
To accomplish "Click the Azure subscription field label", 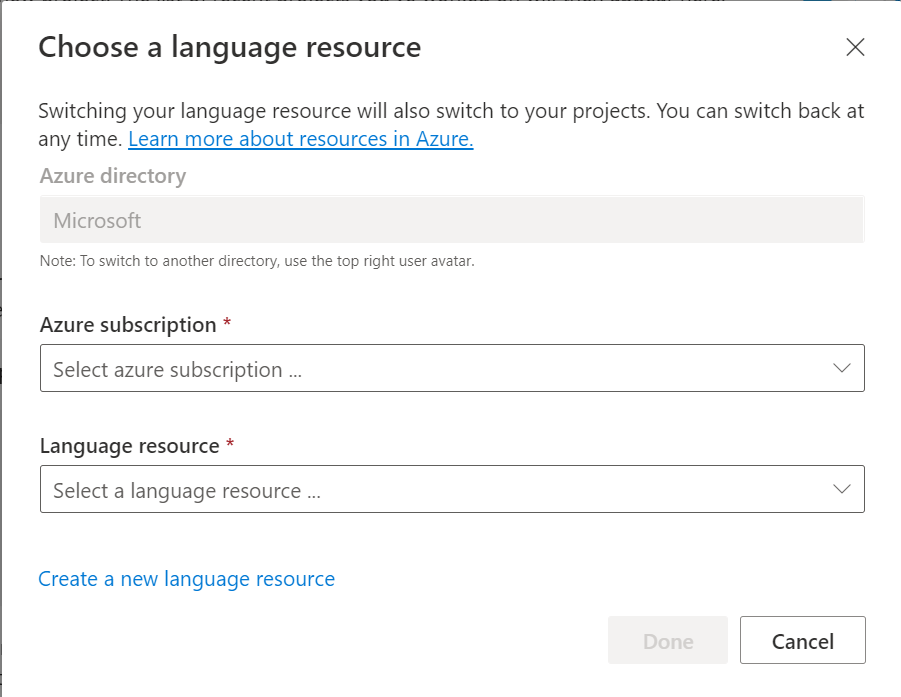I will tap(128, 325).
